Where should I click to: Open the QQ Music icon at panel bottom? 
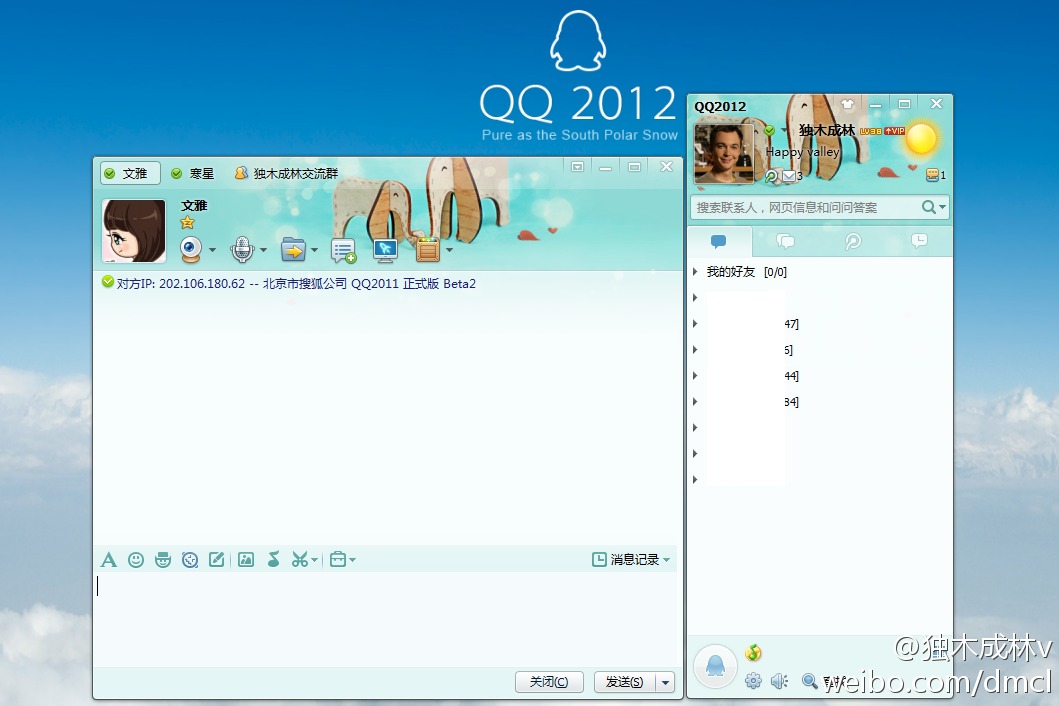pyautogui.click(x=753, y=653)
